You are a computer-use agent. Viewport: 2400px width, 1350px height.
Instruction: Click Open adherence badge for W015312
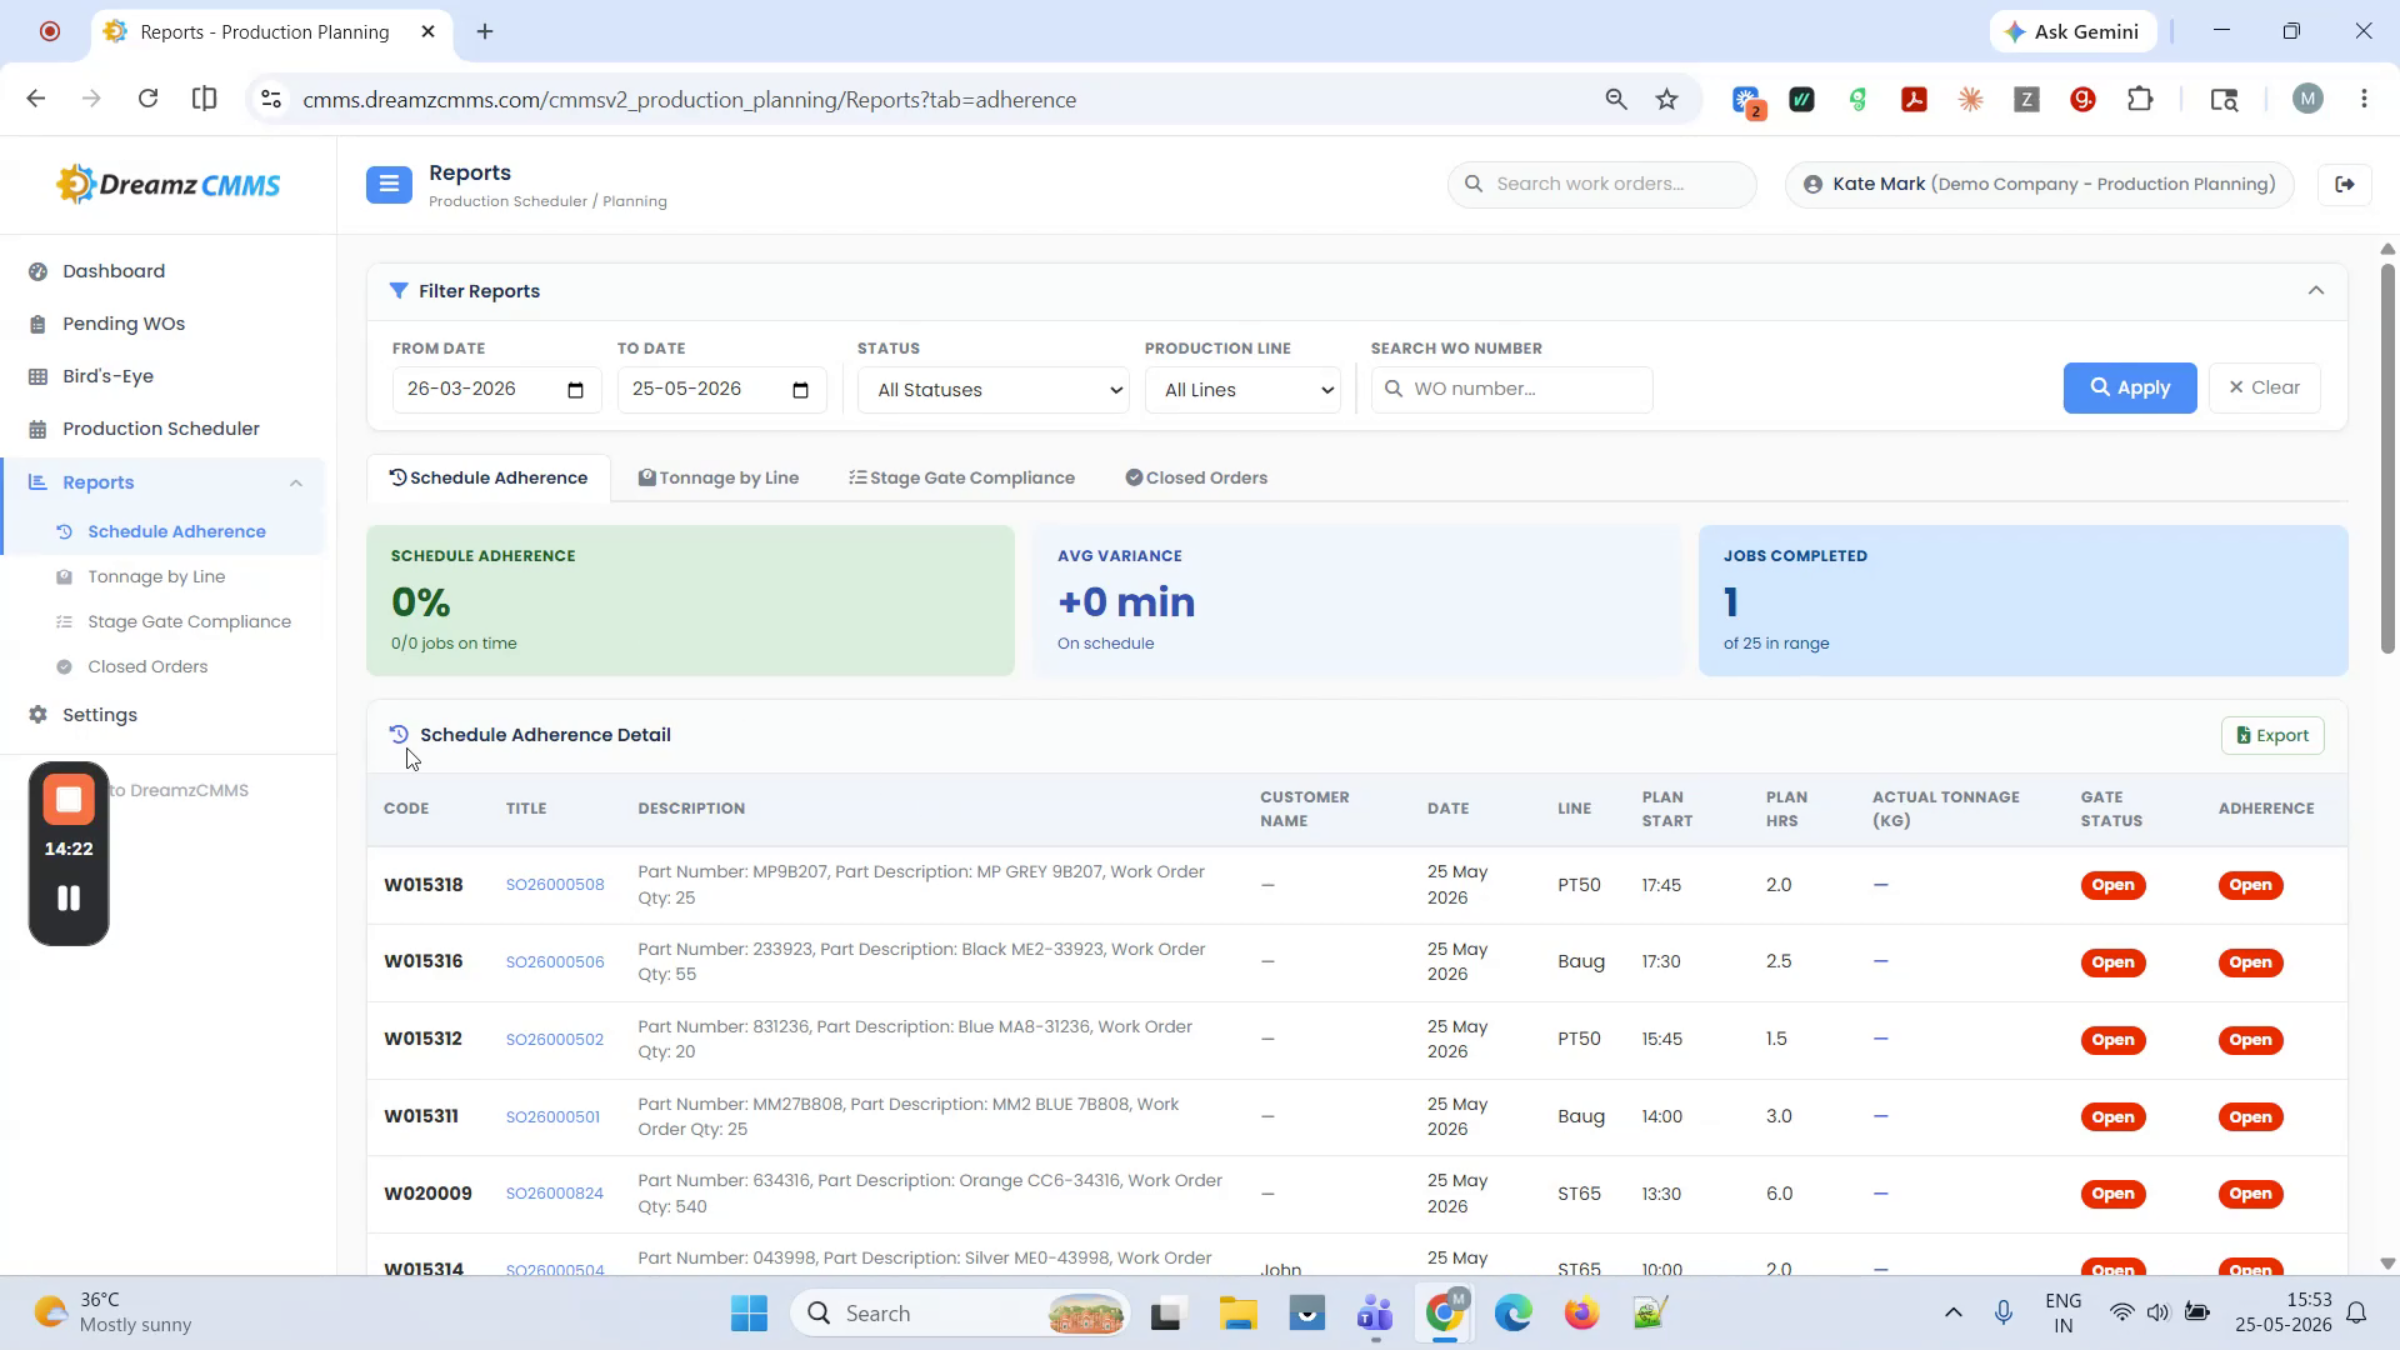[2250, 1040]
